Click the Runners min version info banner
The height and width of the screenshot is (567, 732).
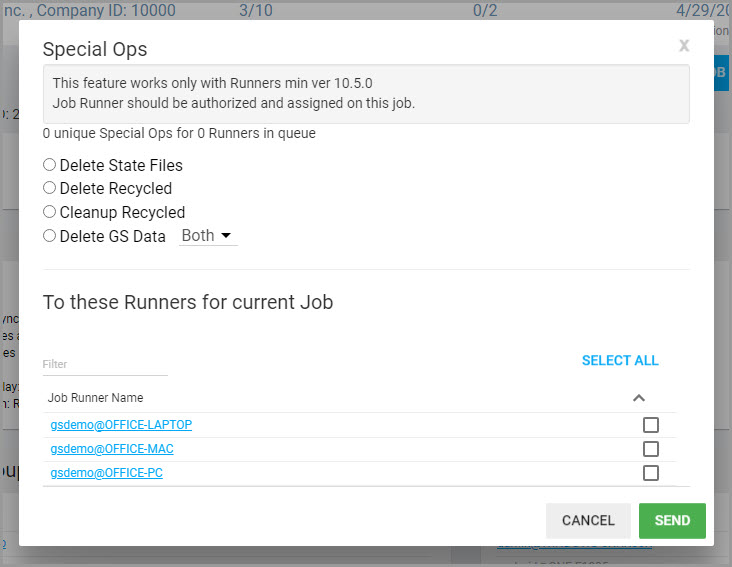366,93
